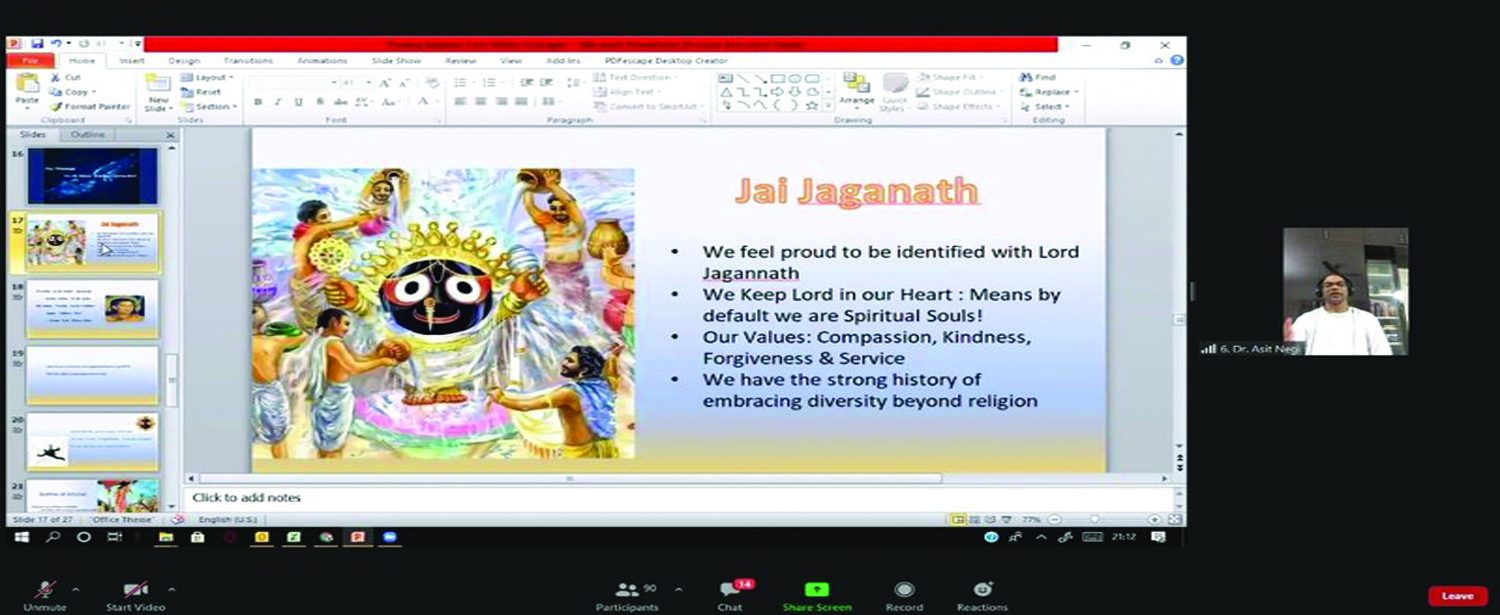The height and width of the screenshot is (615, 1500).
Task: Start Video in Zoom toolbar
Action: [x=135, y=592]
